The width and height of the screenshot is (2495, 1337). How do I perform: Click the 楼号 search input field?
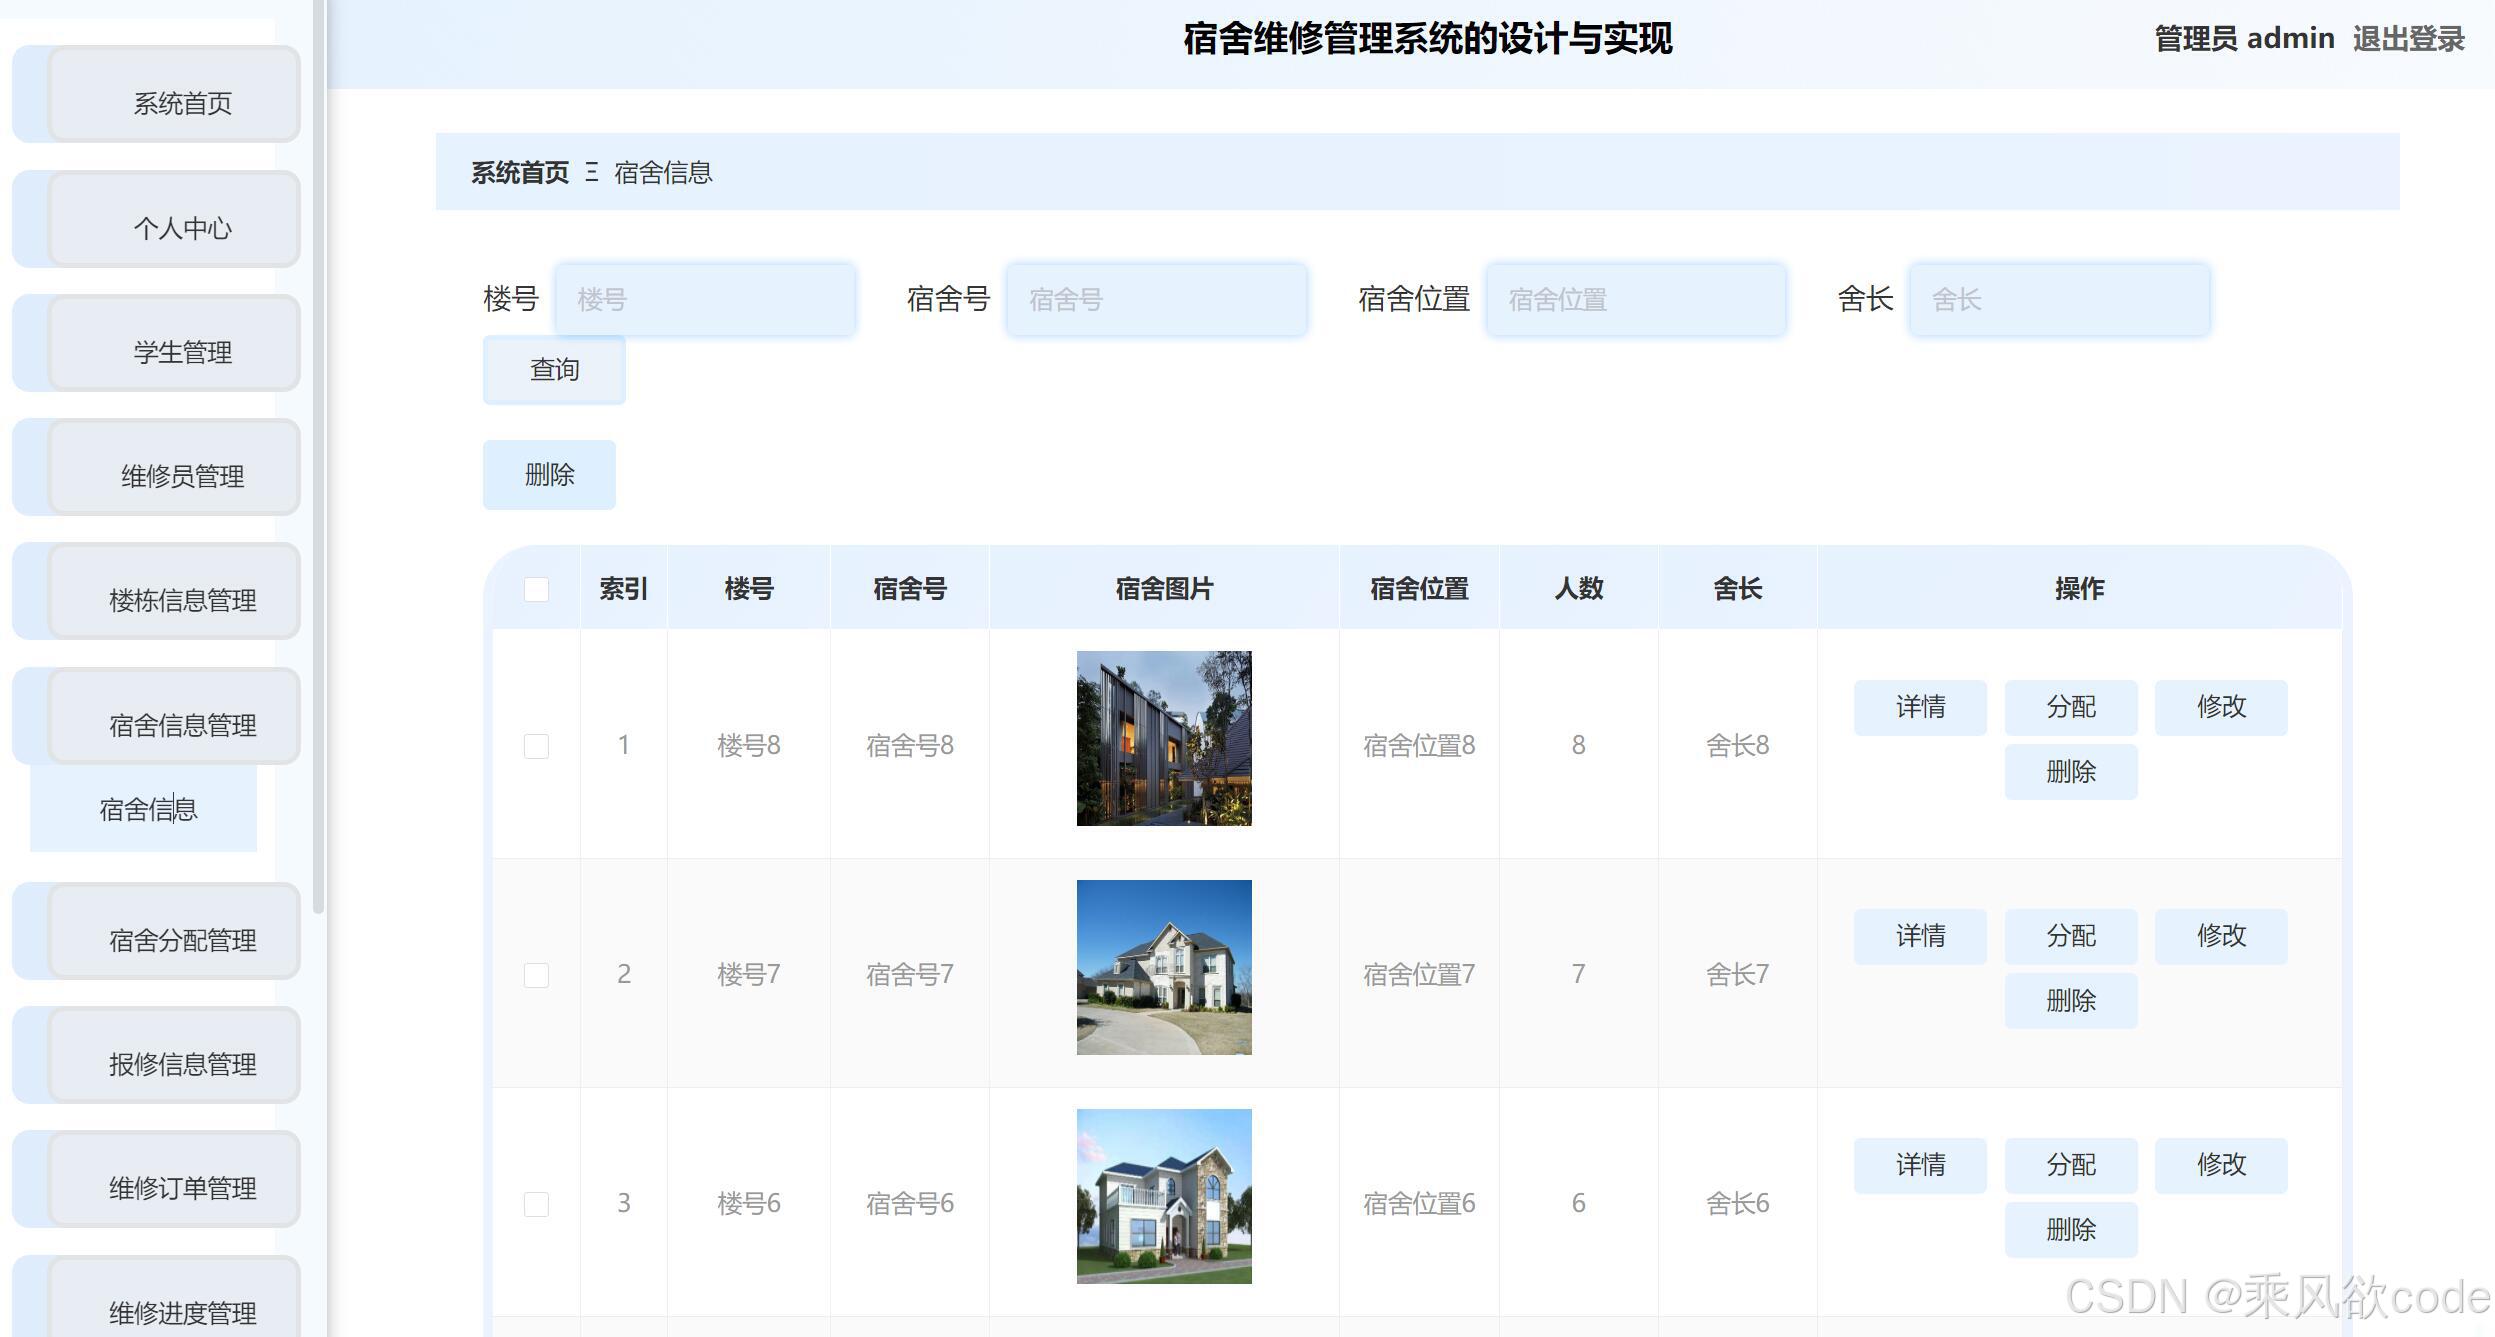tap(706, 298)
